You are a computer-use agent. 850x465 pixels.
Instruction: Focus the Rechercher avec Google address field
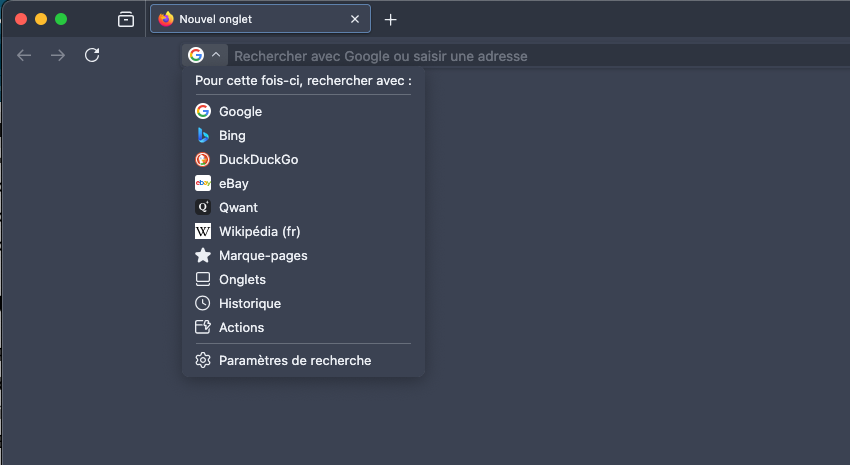[539, 56]
